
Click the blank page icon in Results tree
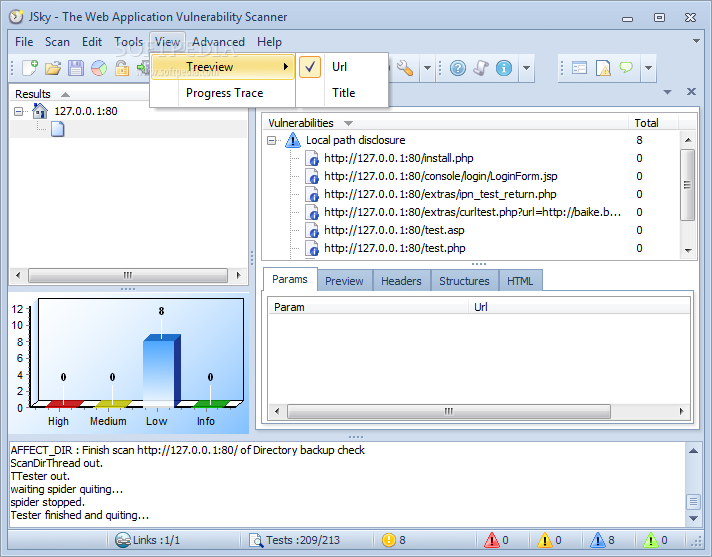coord(58,129)
